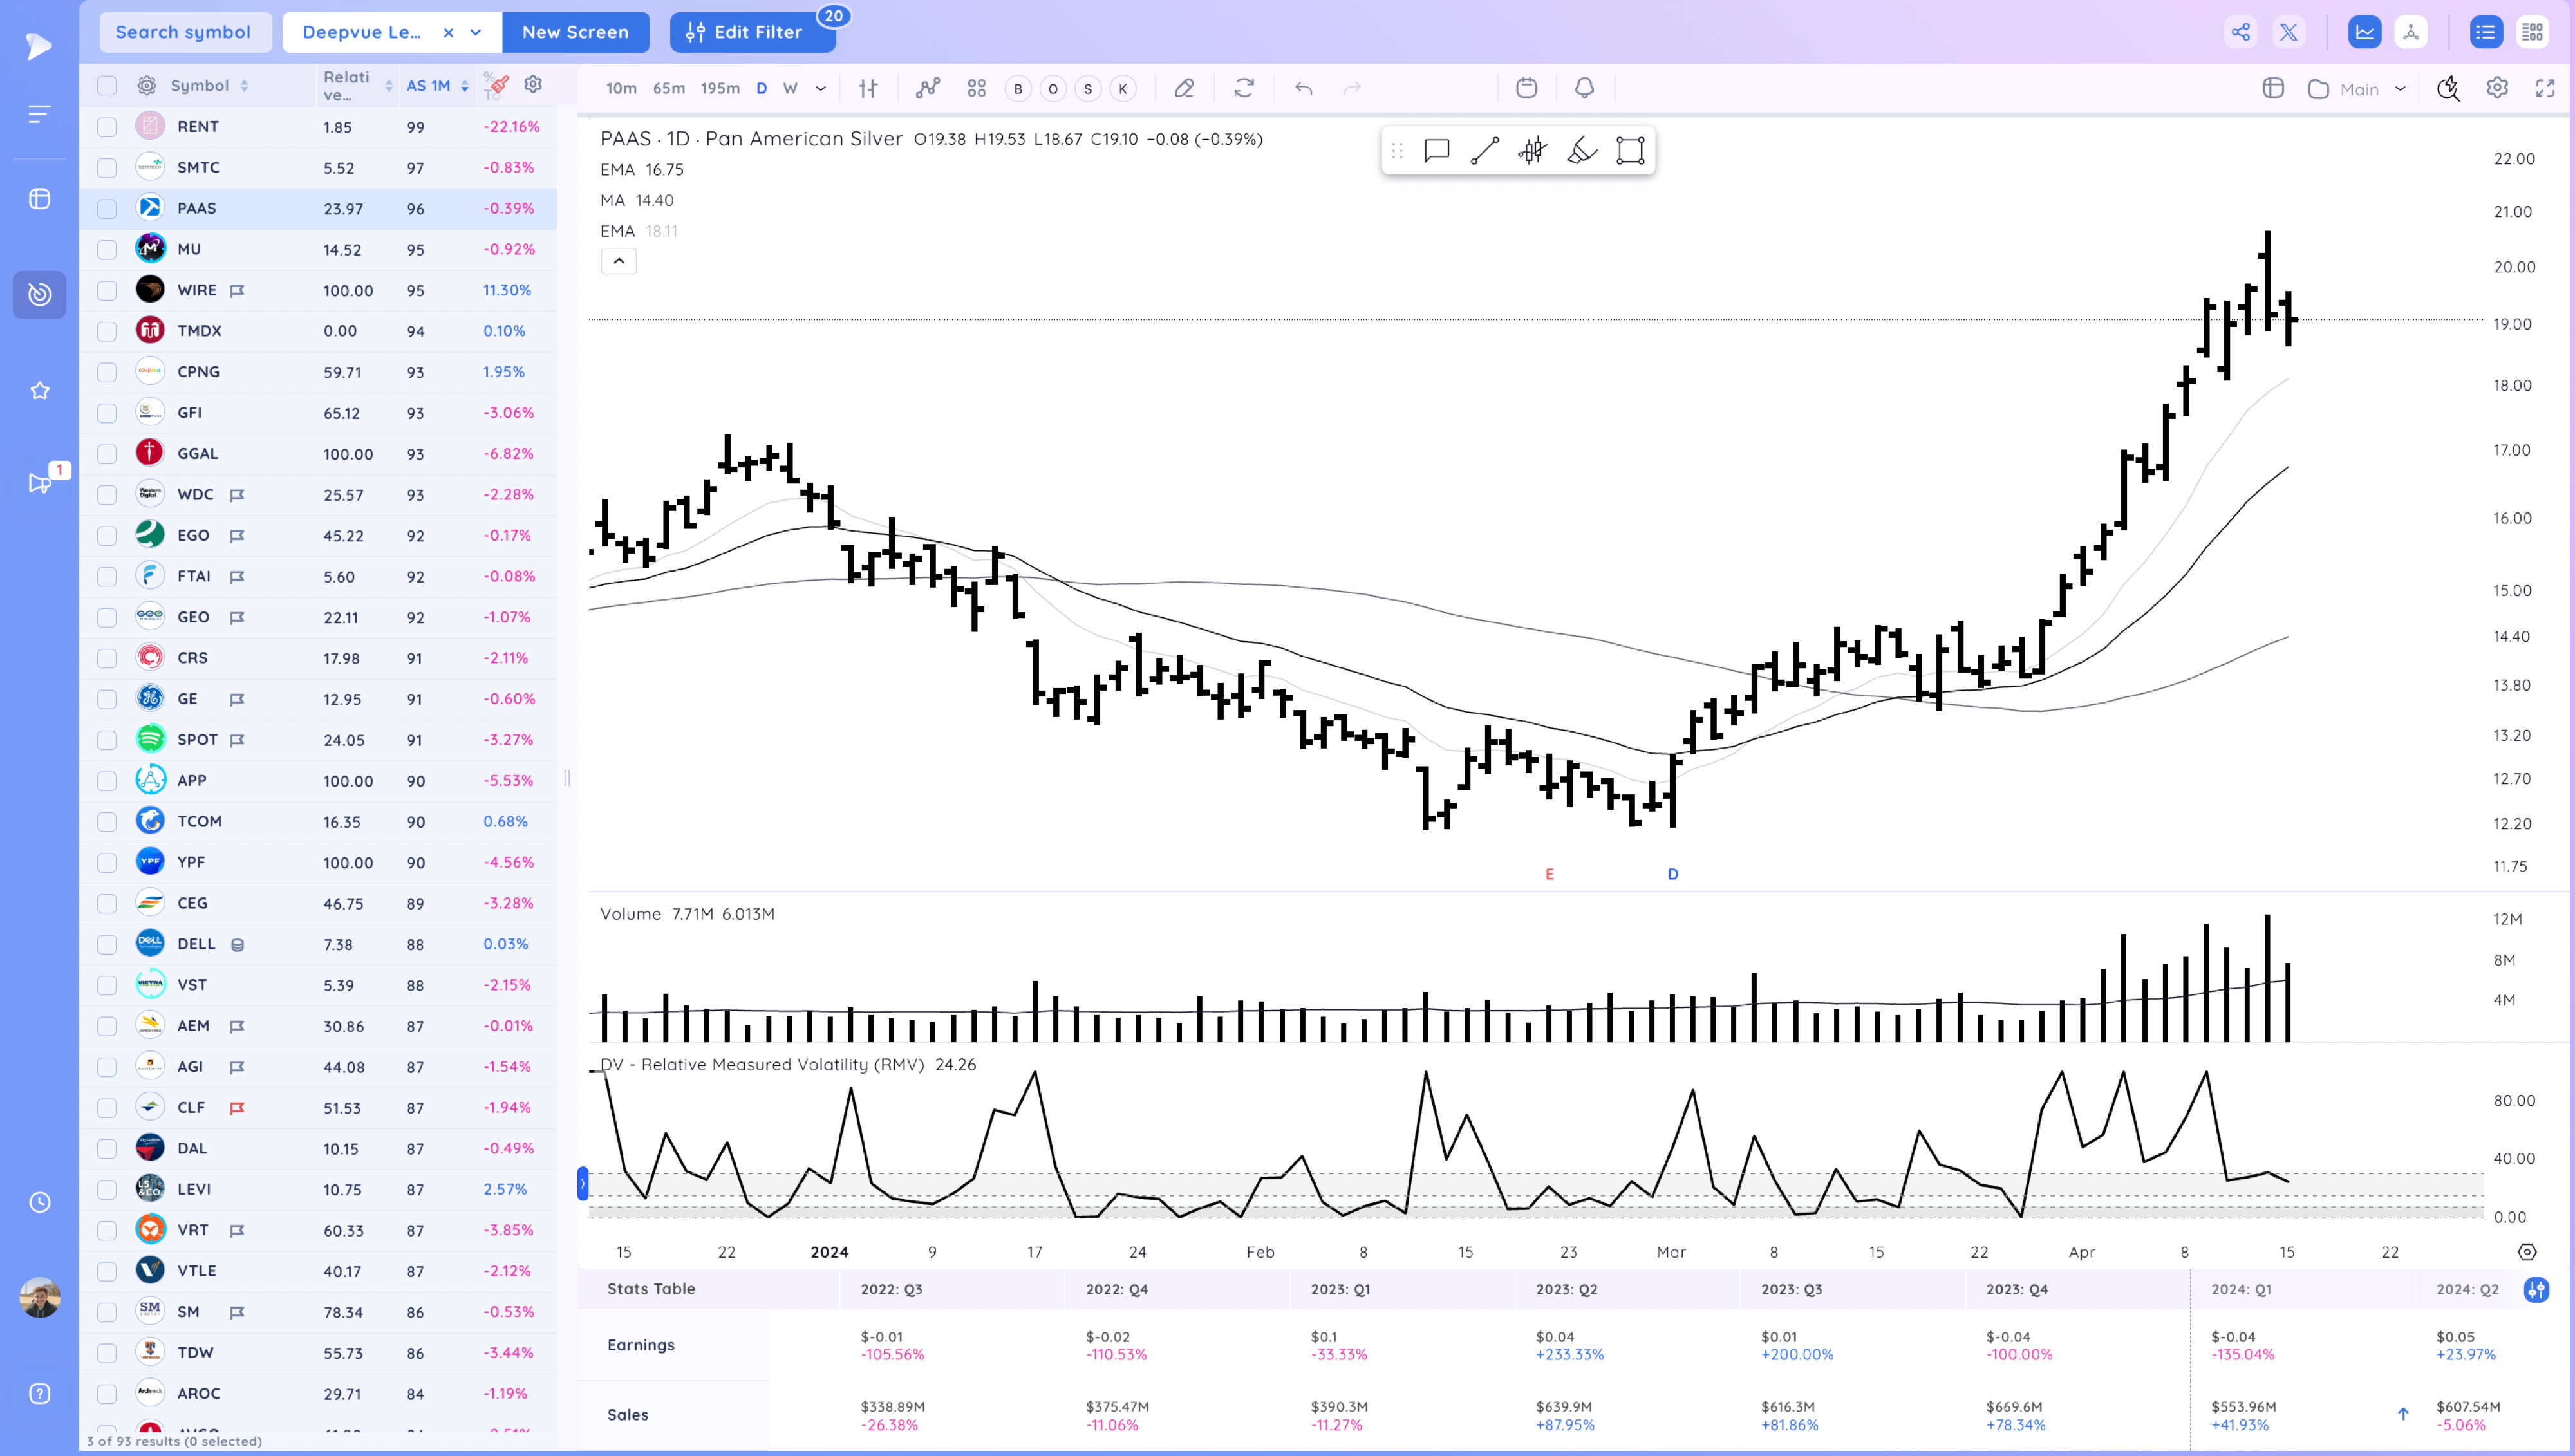Open the layout table icon in the left sidebar
Image resolution: width=2575 pixels, height=1456 pixels.
click(39, 198)
